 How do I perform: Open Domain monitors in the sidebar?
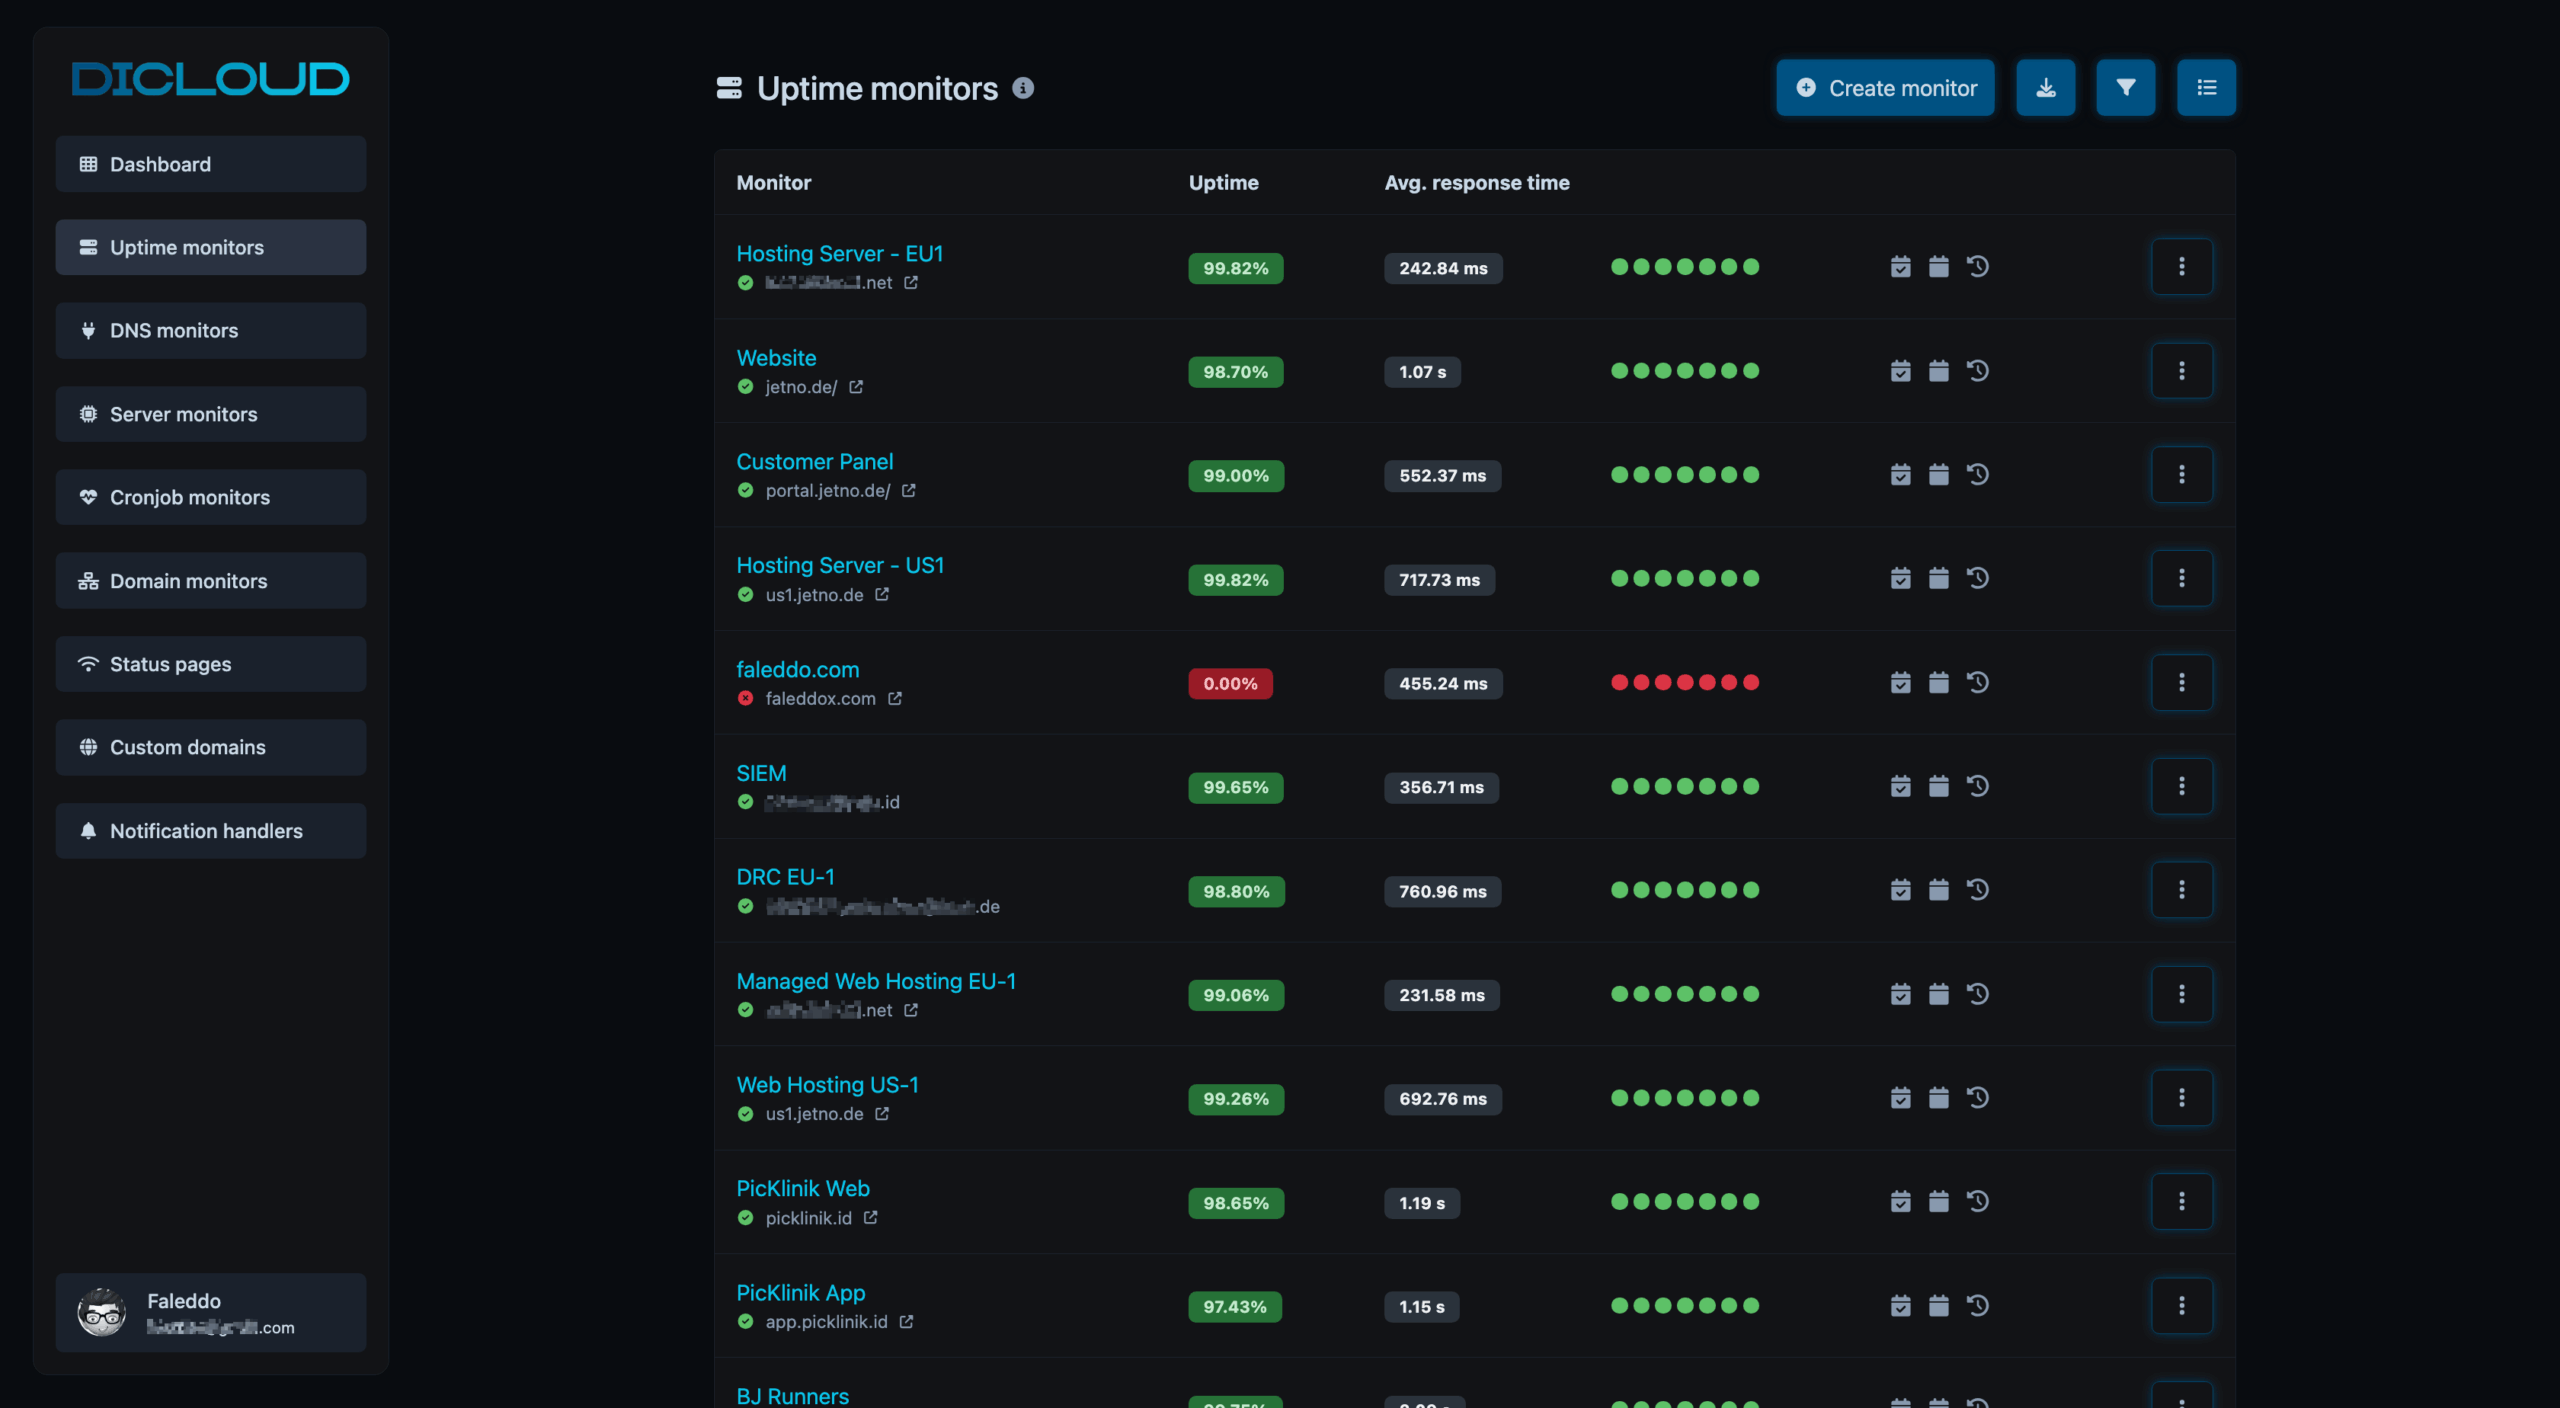pos(211,581)
